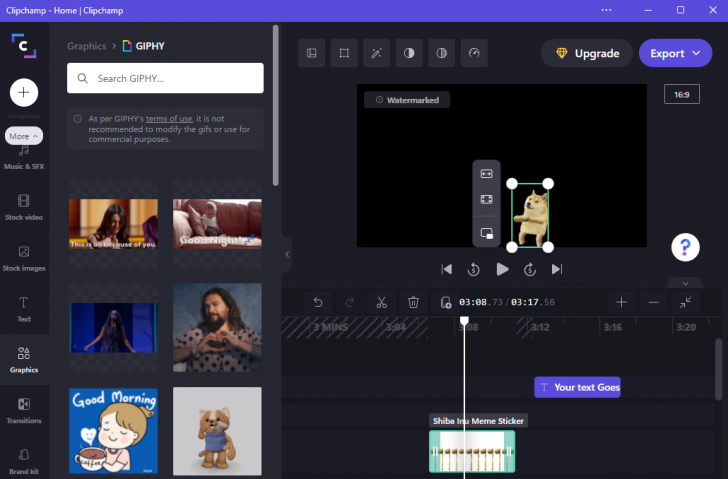Open the Speed gauge tool

point(474,53)
